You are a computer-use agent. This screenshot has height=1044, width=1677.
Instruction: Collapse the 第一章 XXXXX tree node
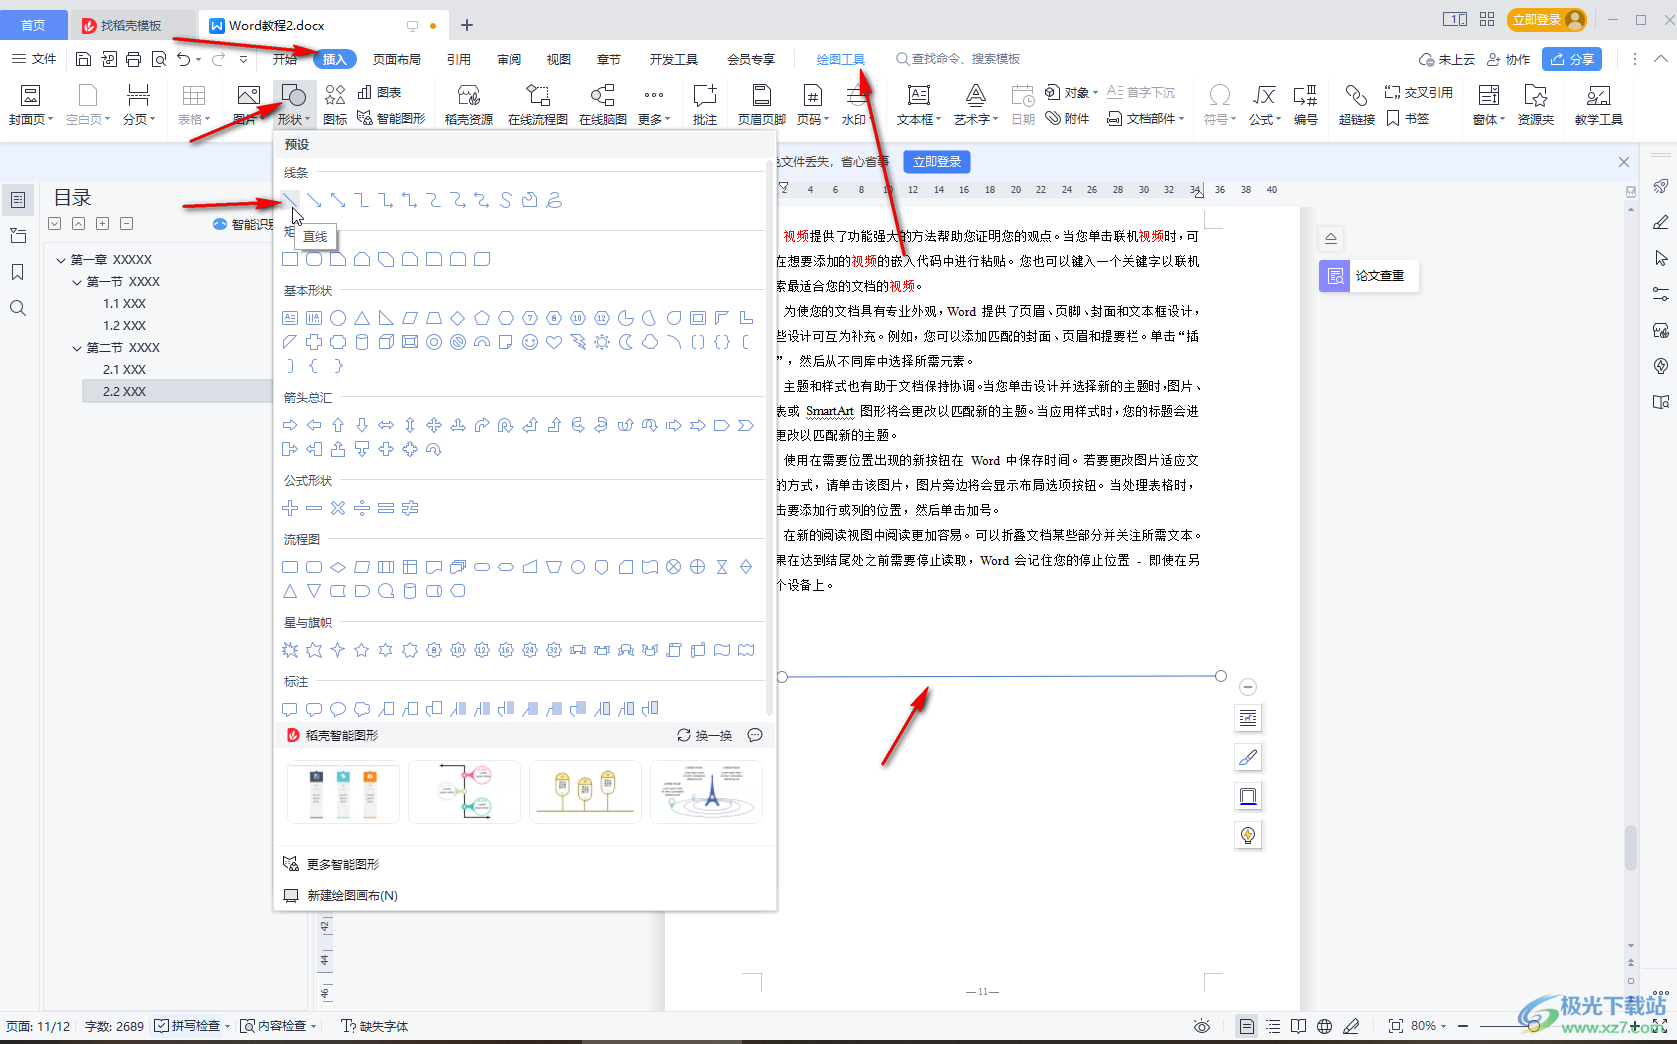(61, 260)
